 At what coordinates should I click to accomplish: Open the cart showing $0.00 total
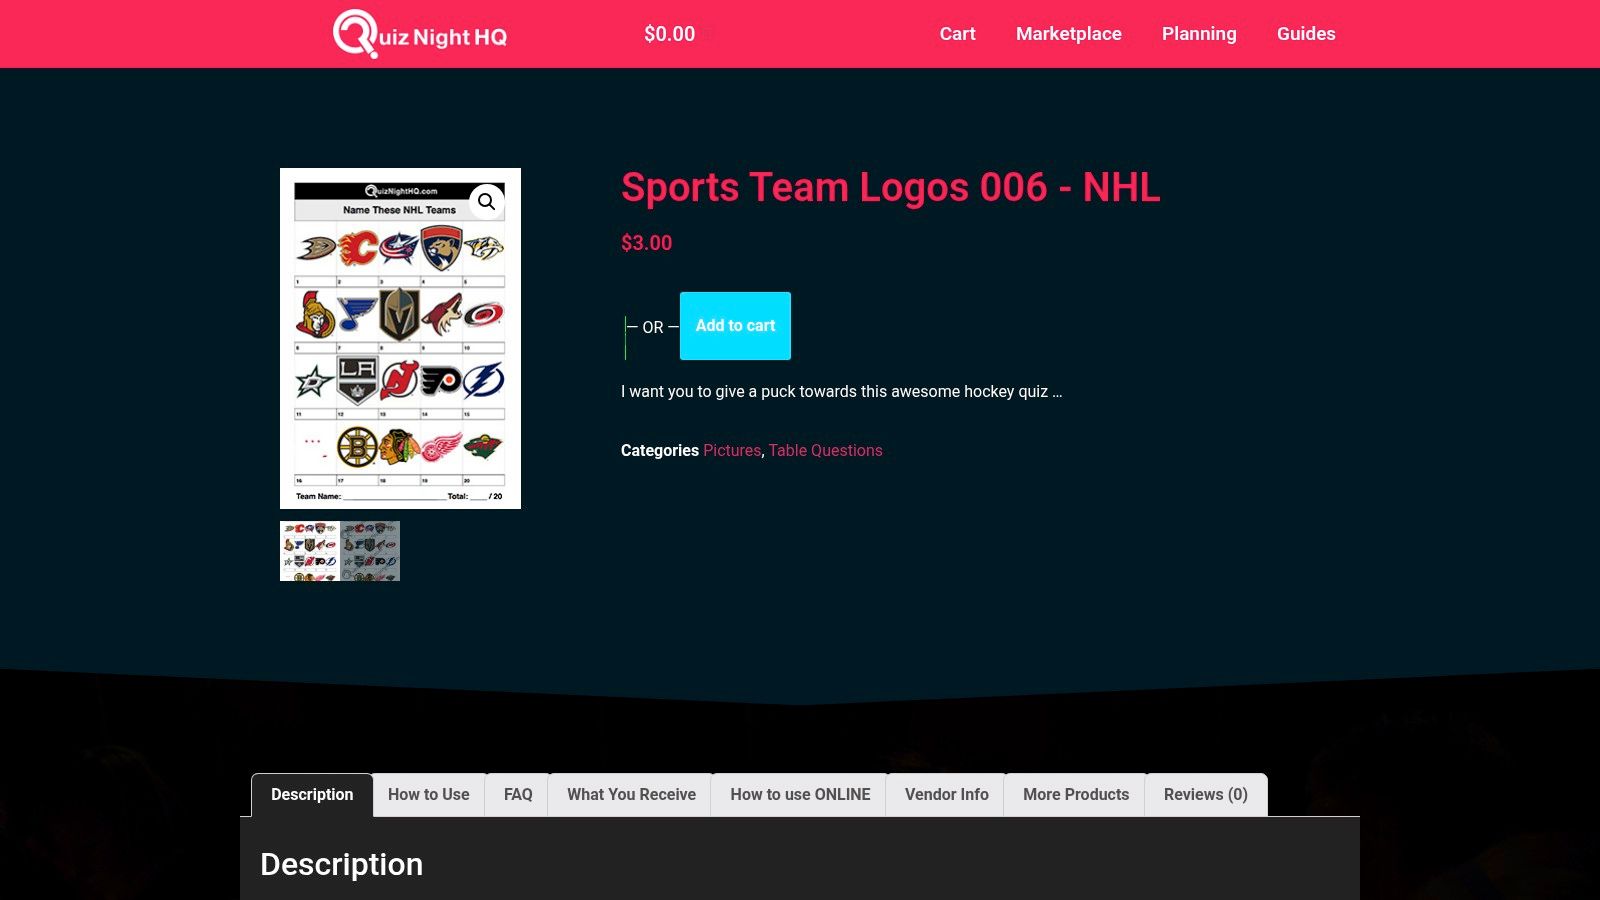pos(669,33)
